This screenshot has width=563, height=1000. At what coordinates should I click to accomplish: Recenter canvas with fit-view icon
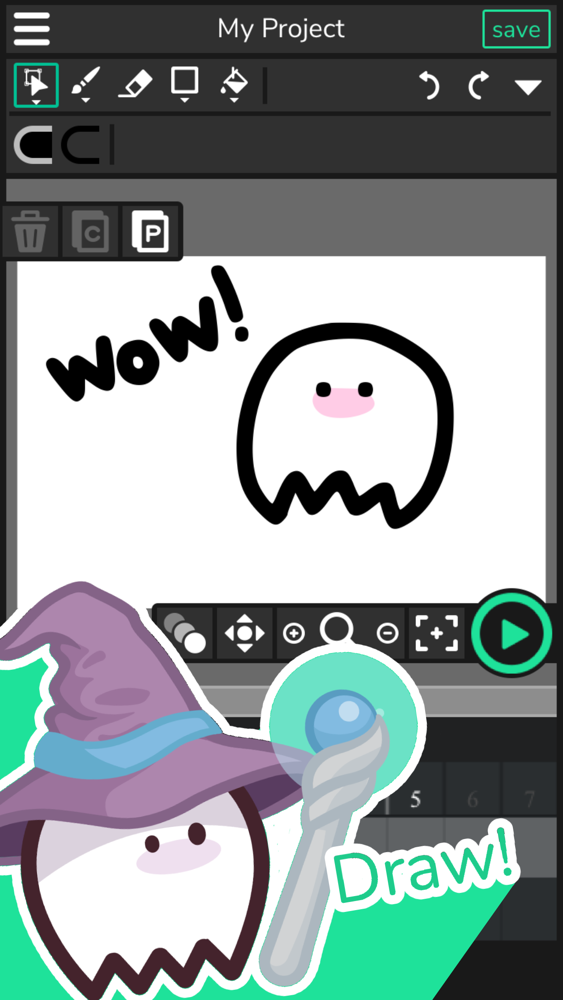437,633
